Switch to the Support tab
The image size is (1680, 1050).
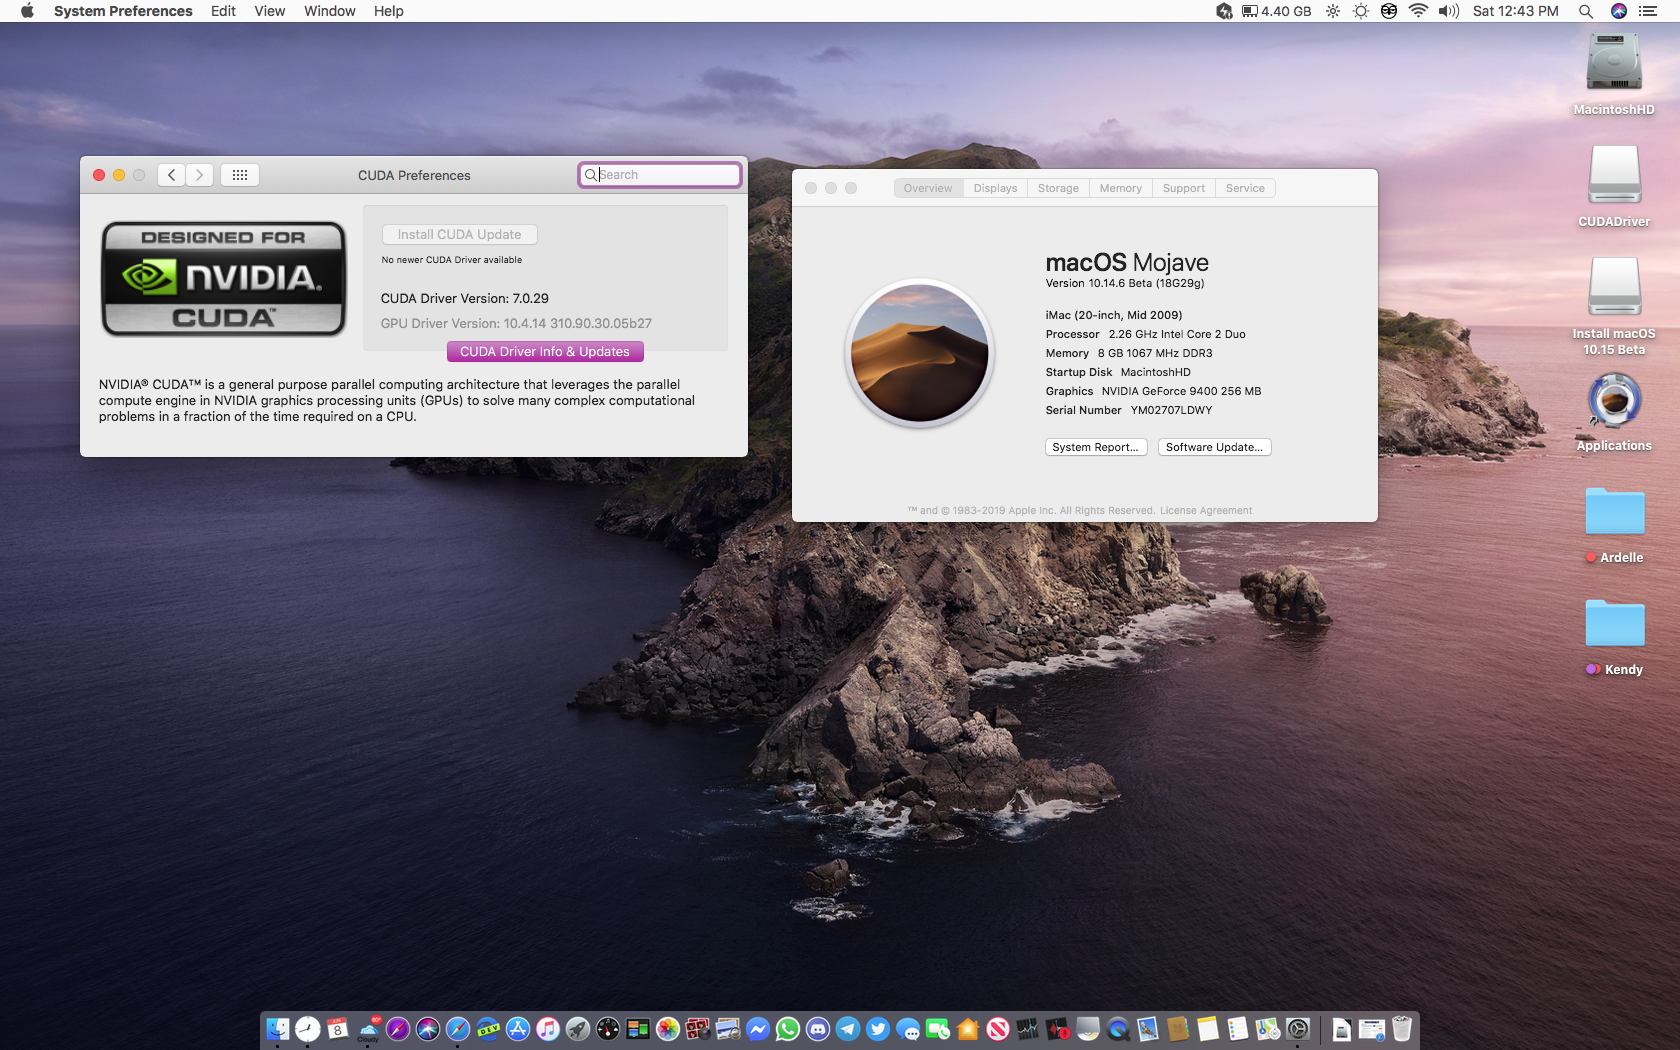1183,188
